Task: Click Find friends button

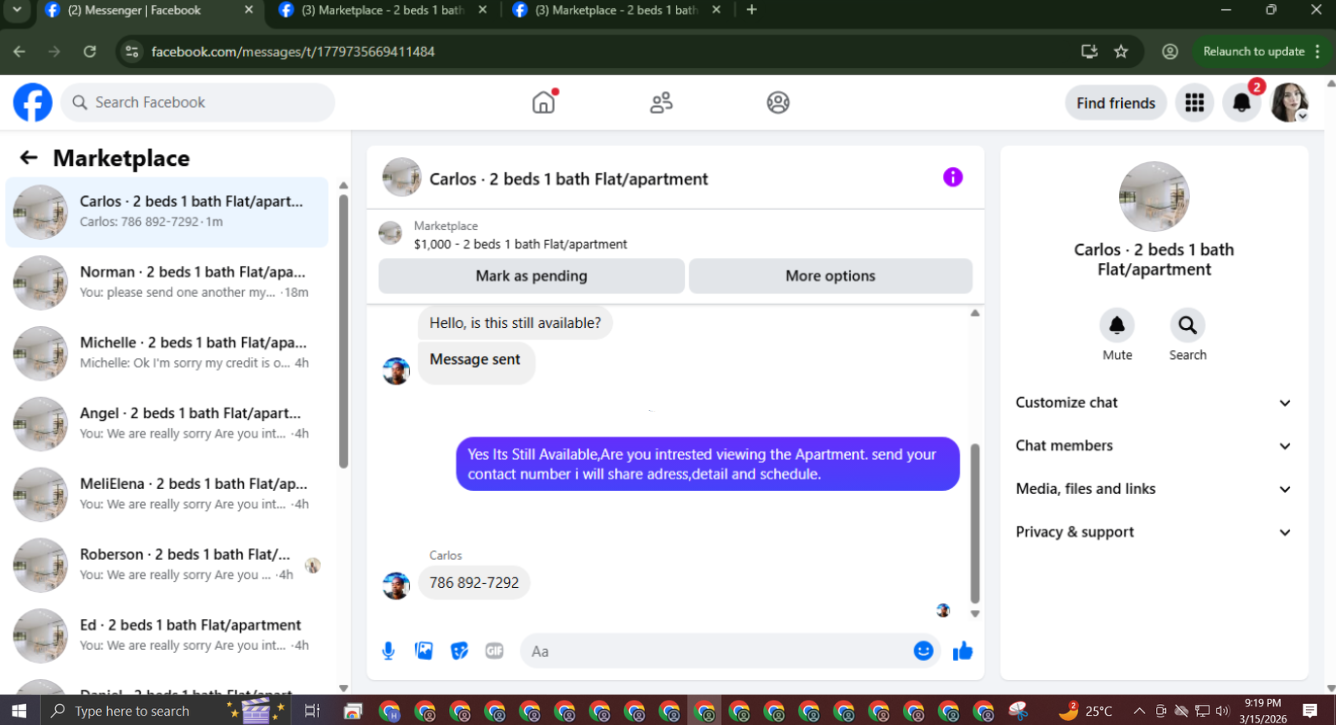Action: [1116, 102]
